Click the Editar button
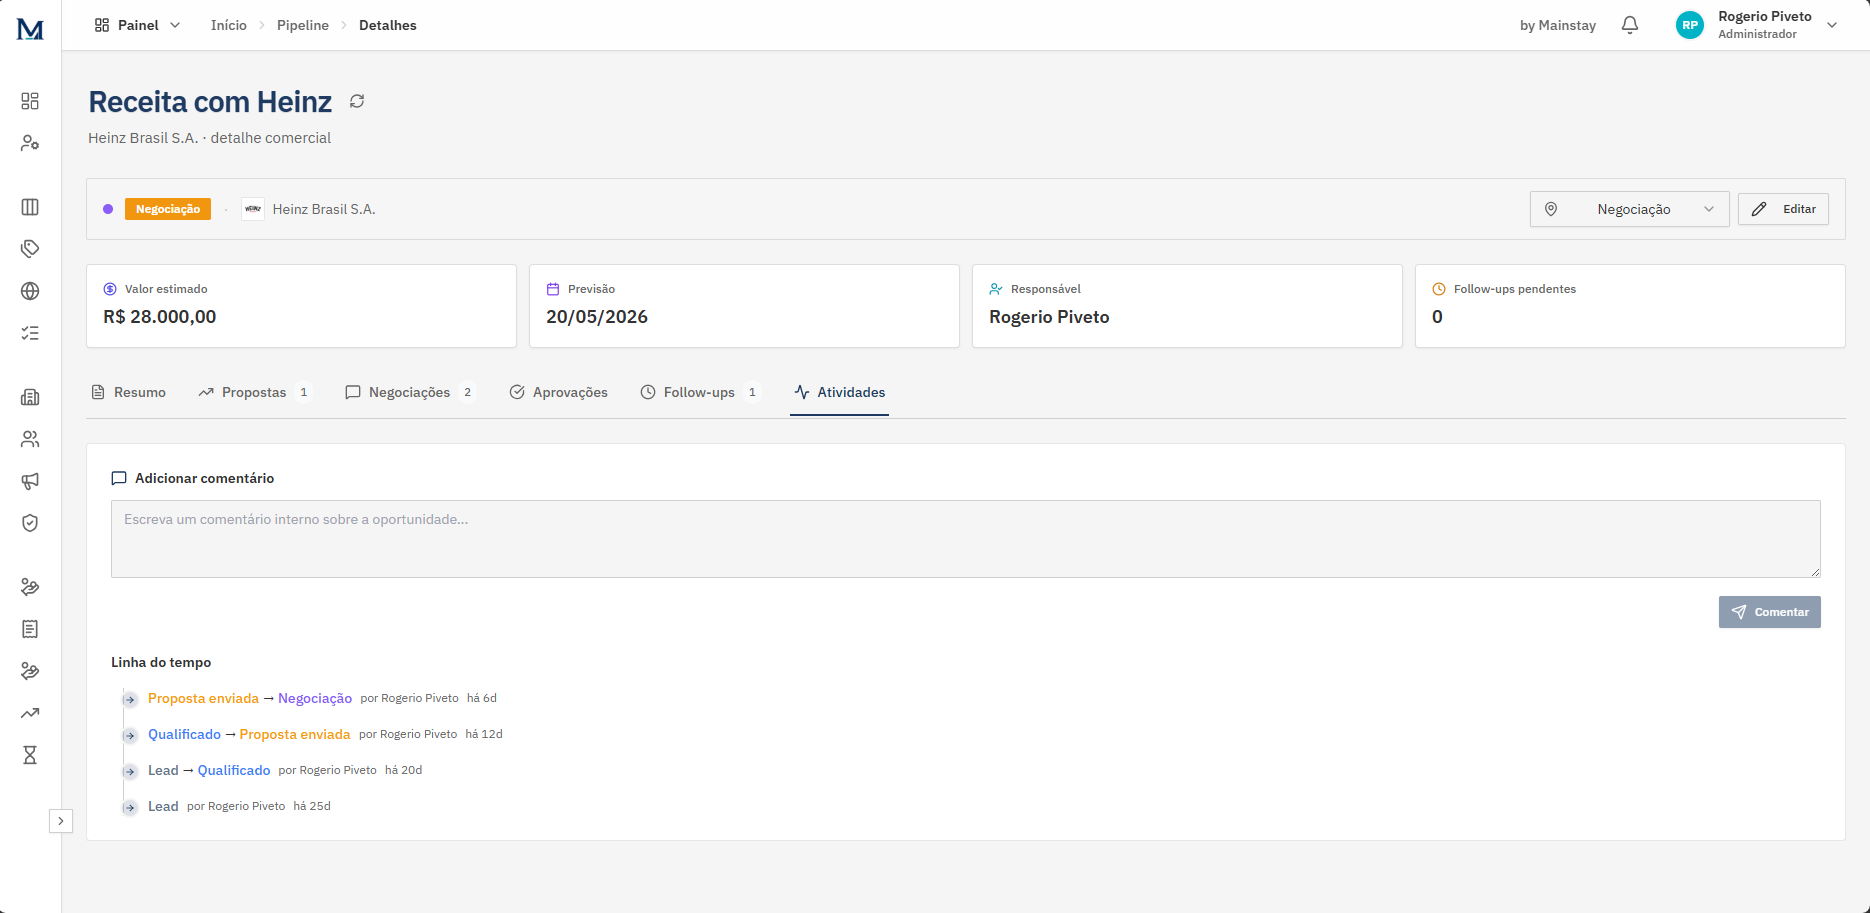Screen dimensions: 1870x913 pos(1783,209)
